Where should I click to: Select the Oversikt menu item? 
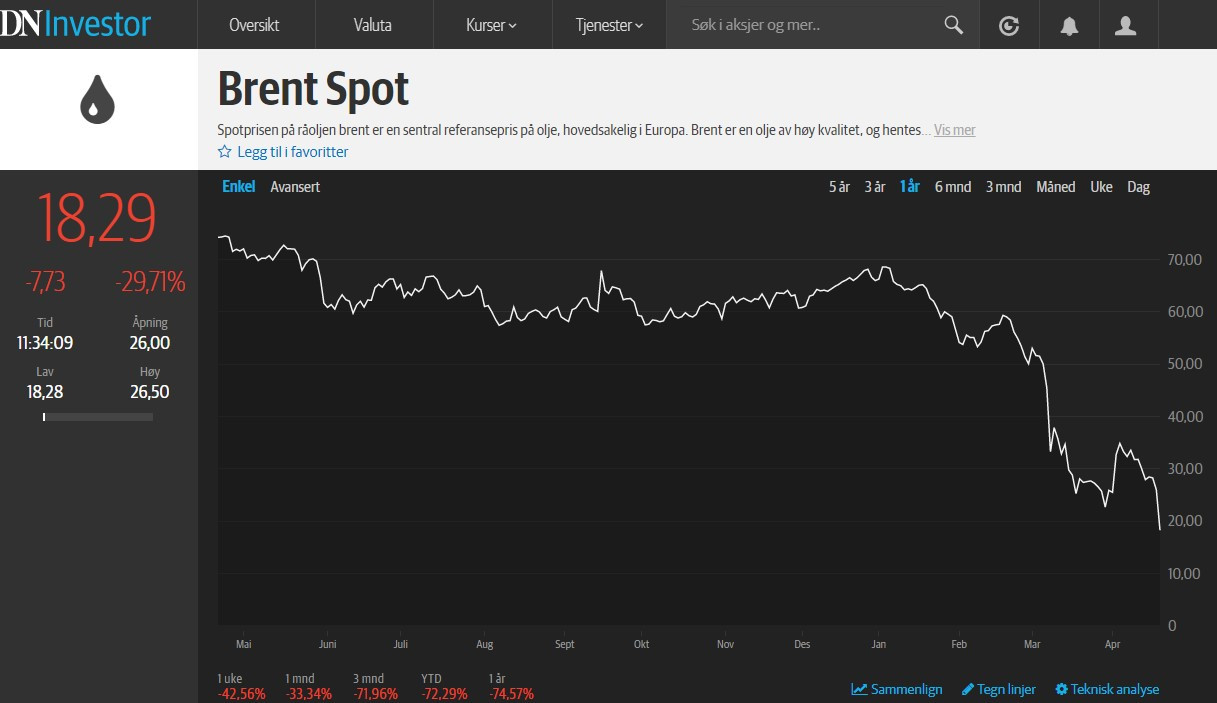(x=256, y=25)
